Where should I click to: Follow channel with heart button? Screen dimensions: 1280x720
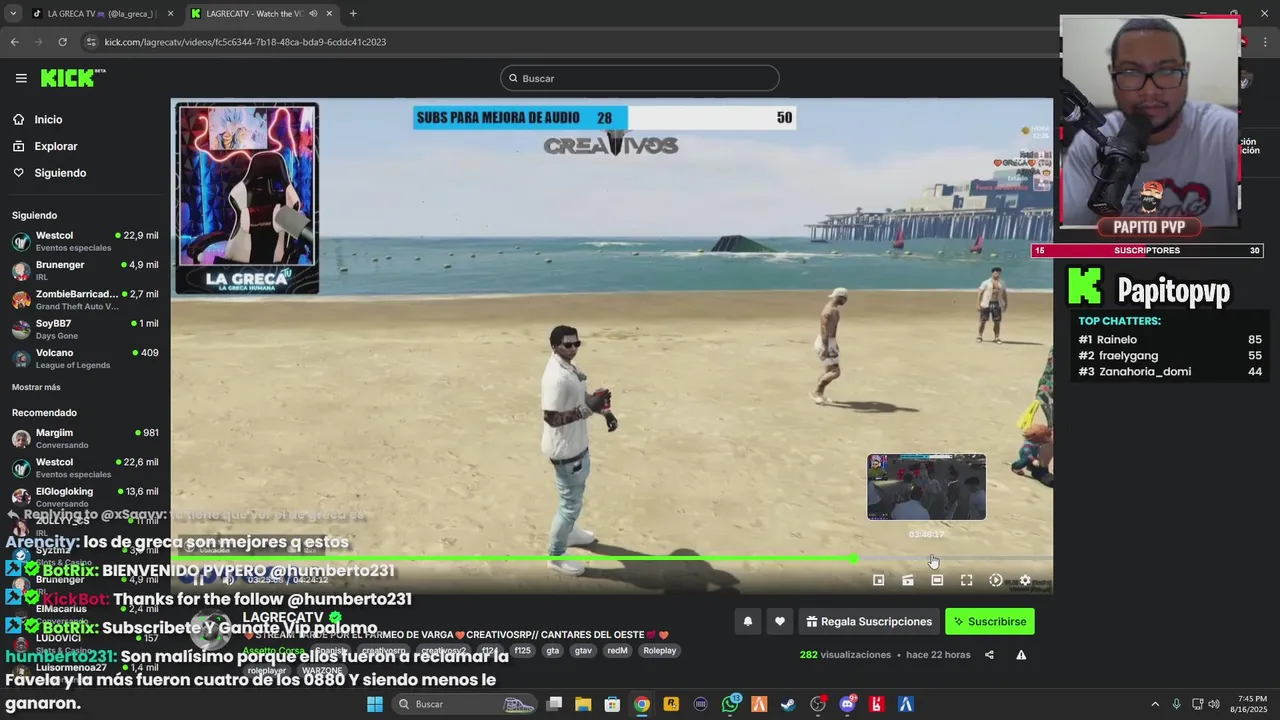pyautogui.click(x=780, y=622)
